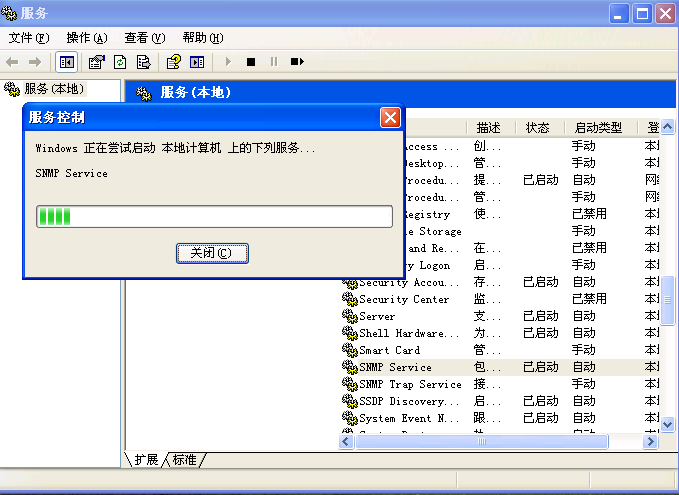Open the 帮助(H) menu
Image resolution: width=679 pixels, height=495 pixels.
[203, 38]
